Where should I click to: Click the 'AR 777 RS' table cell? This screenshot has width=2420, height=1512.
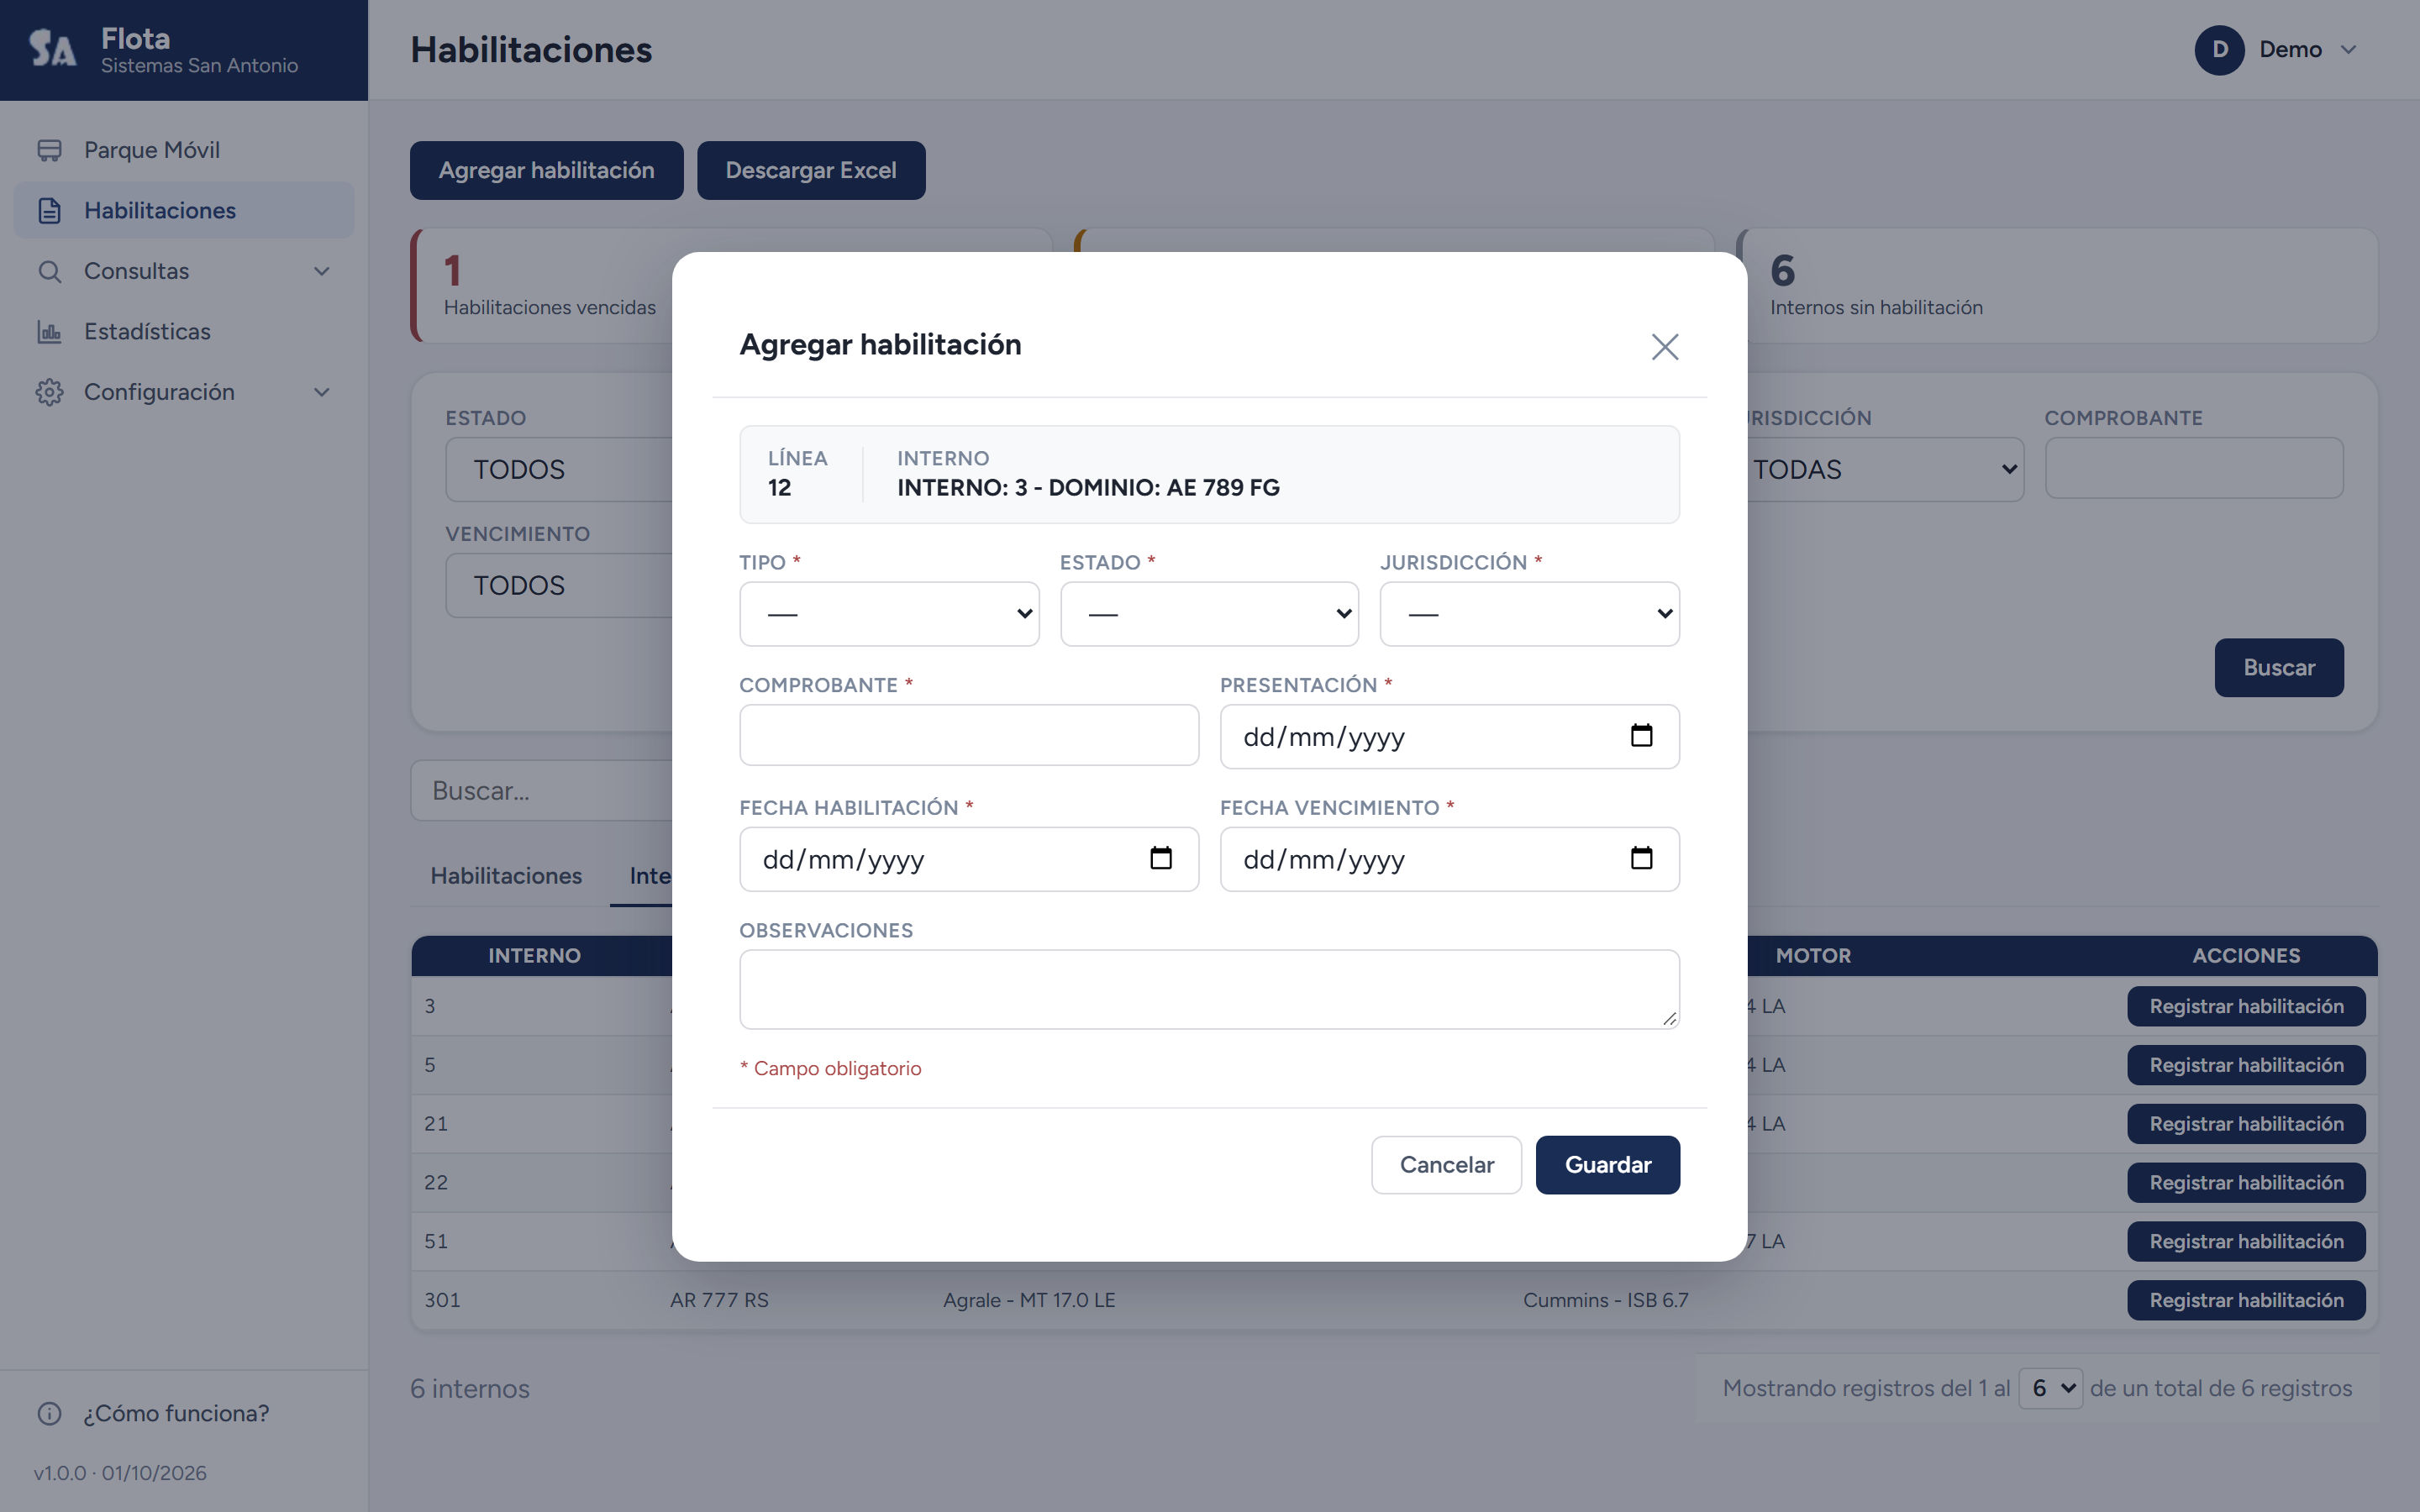coord(719,1300)
